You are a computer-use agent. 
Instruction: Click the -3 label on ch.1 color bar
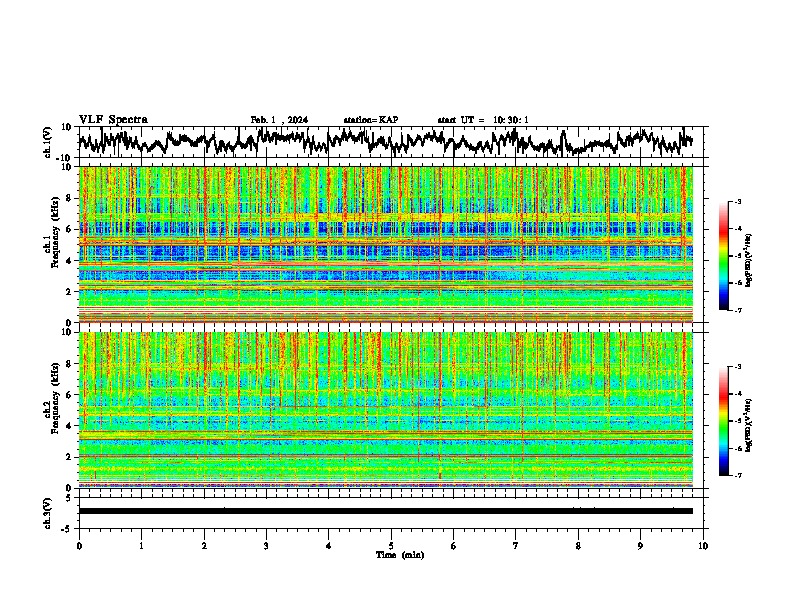coord(737,201)
